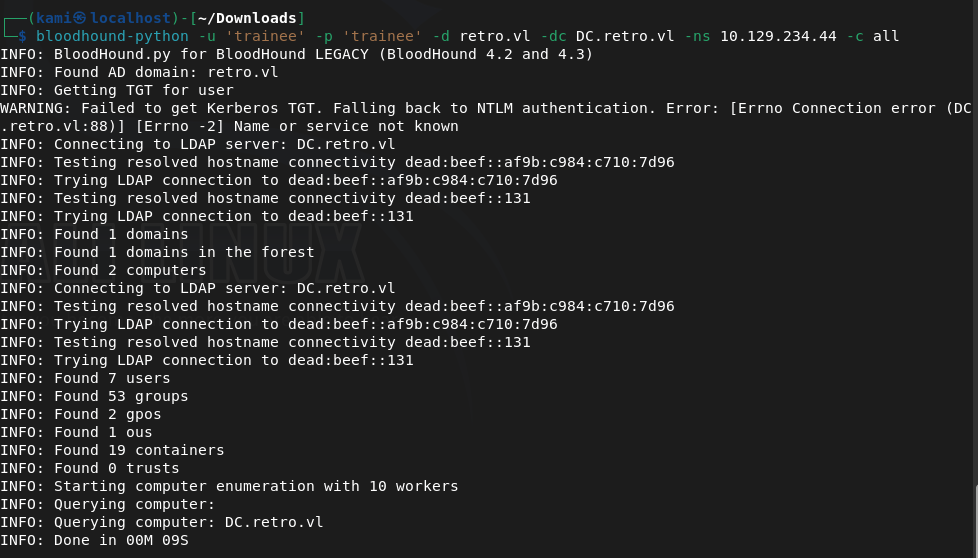Screen dimensions: 978x558
Task: Click the 'Found 0 trusts' line
Action: 90,468
